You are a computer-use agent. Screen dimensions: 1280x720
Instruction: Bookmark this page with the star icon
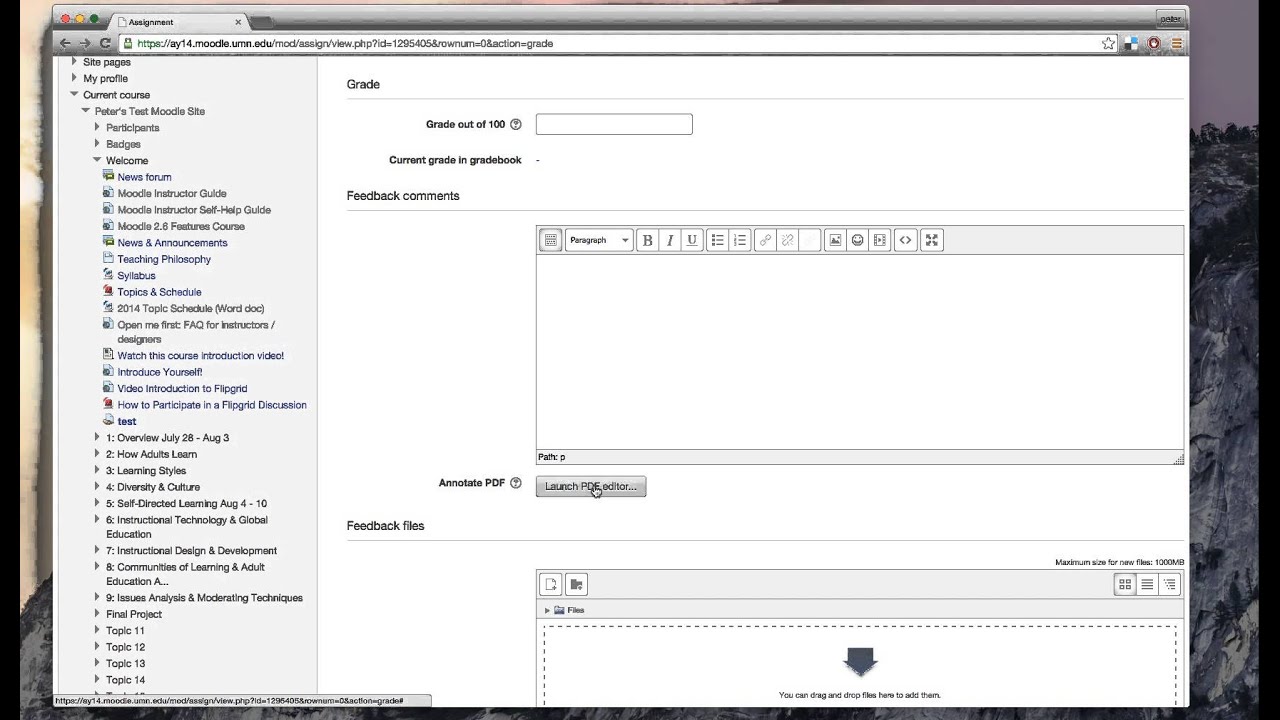click(1108, 43)
